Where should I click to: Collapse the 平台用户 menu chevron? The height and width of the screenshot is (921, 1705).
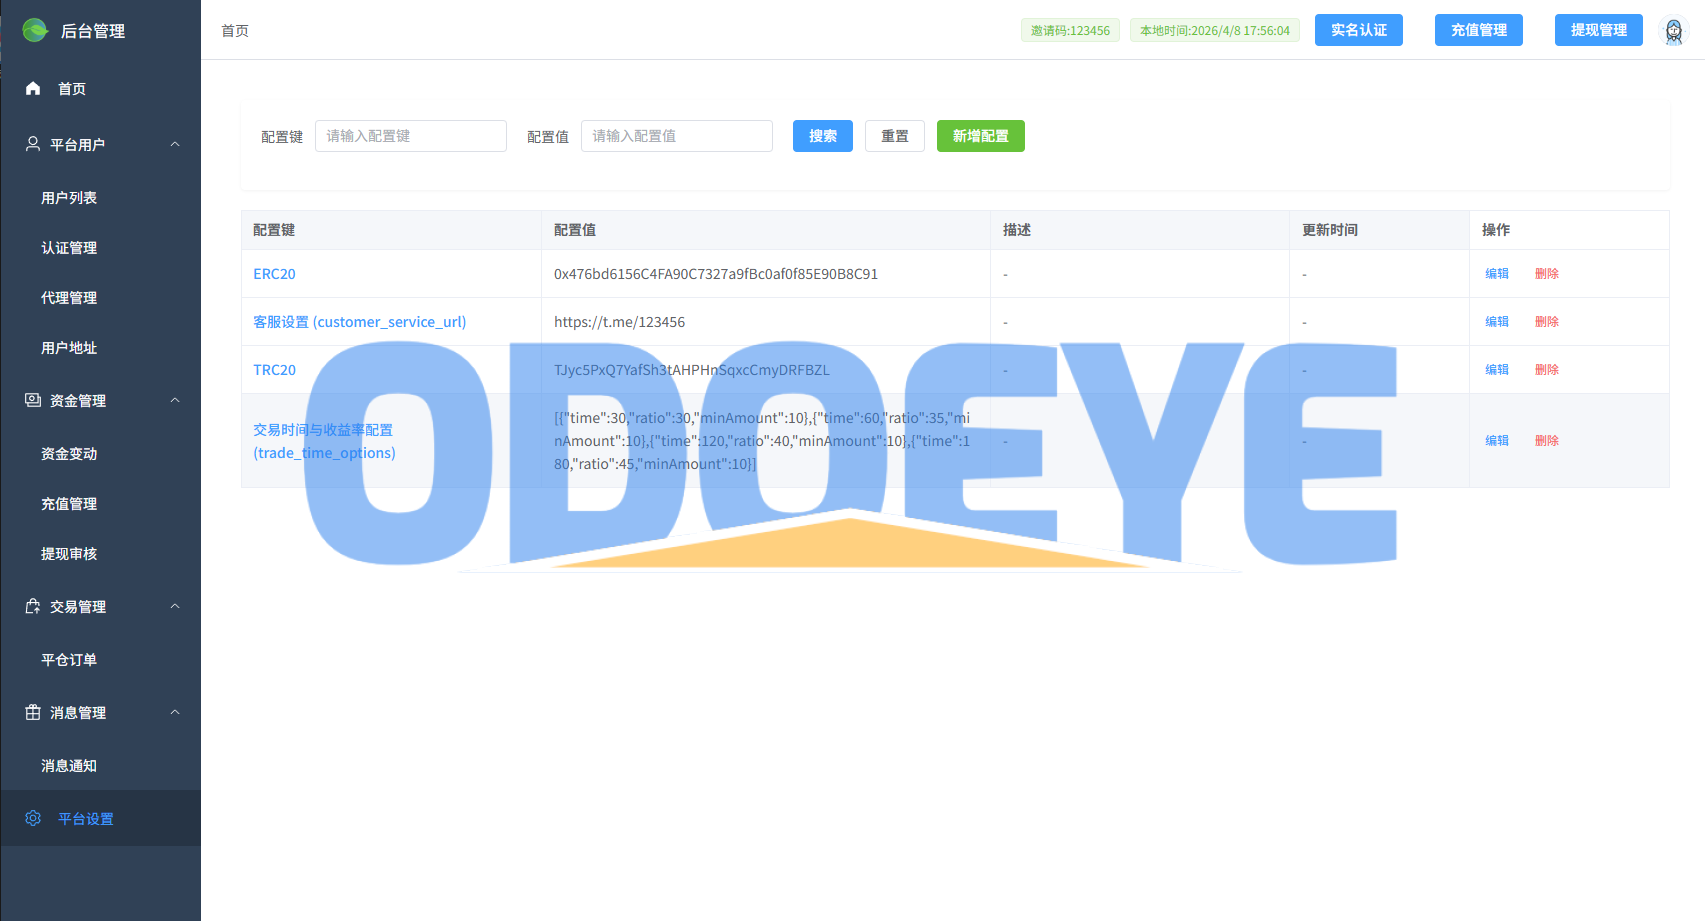tap(175, 144)
